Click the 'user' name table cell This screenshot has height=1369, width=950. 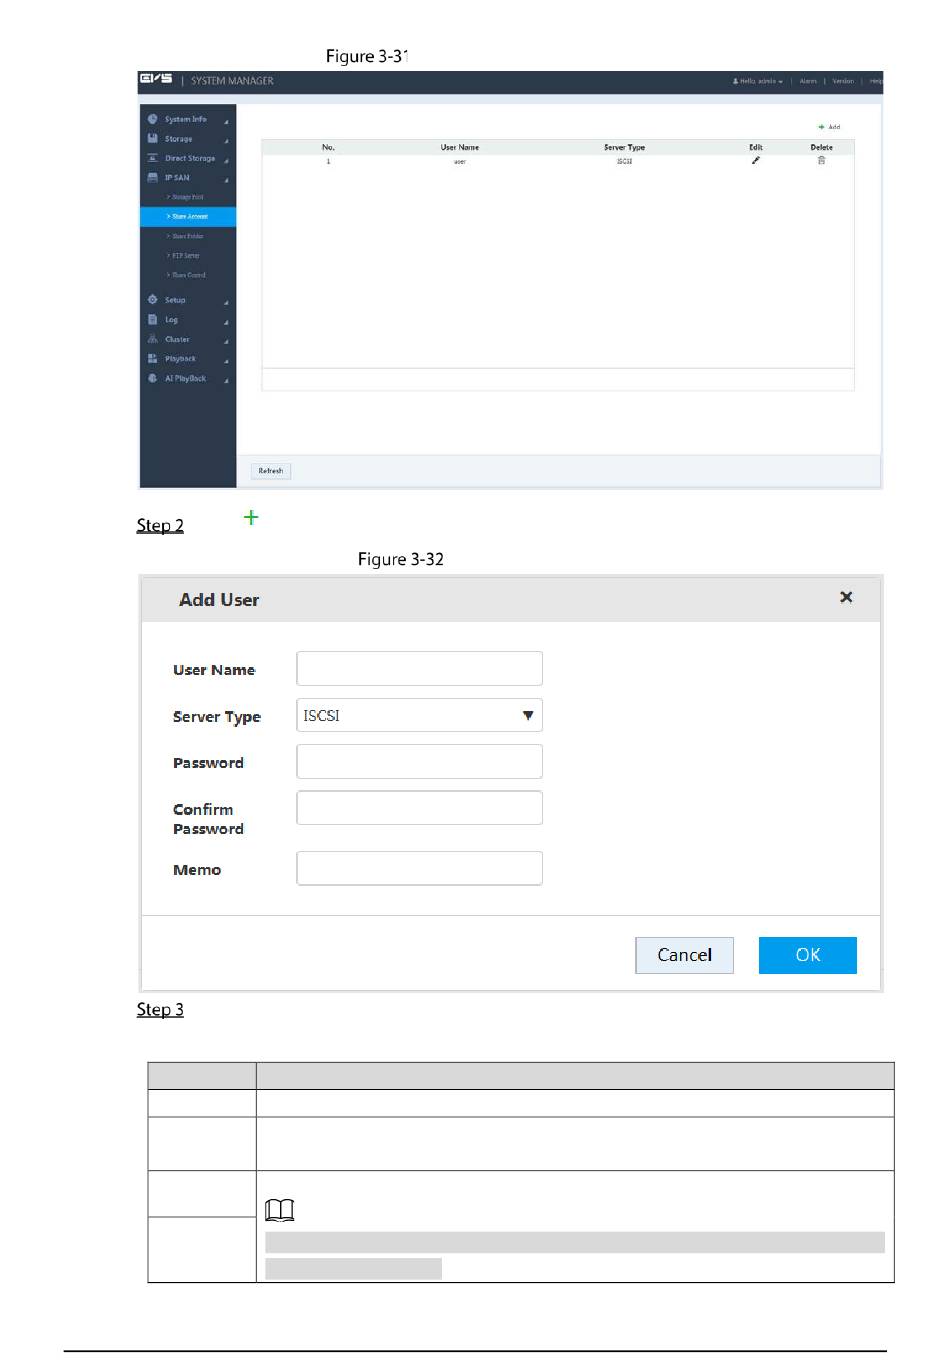(x=460, y=161)
